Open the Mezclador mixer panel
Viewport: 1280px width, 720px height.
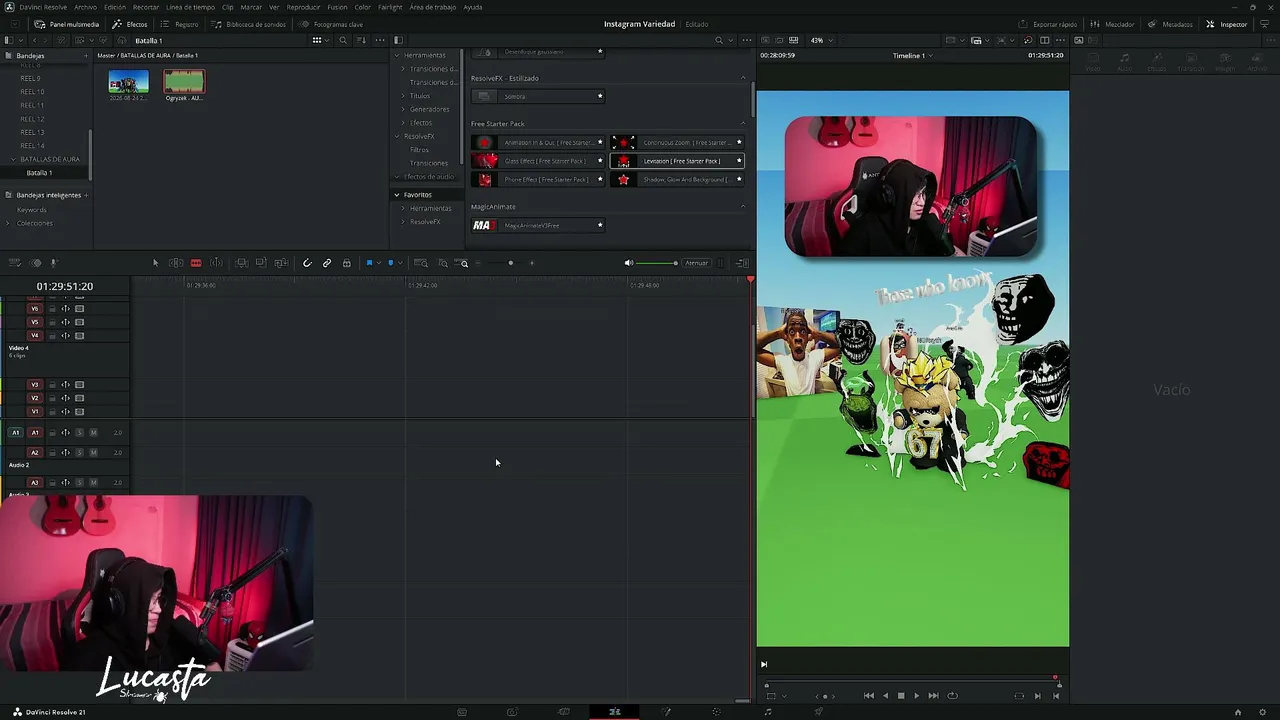pyautogui.click(x=1113, y=24)
